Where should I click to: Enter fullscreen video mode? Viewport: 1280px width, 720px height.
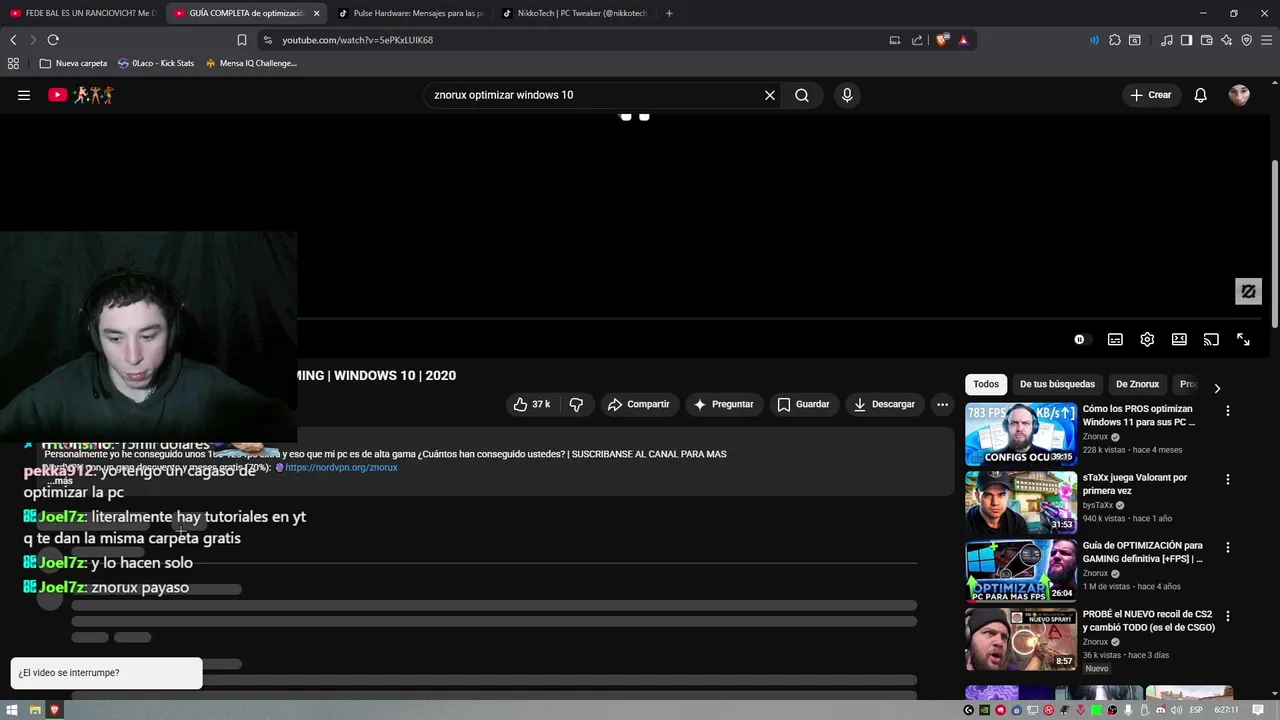click(1243, 340)
